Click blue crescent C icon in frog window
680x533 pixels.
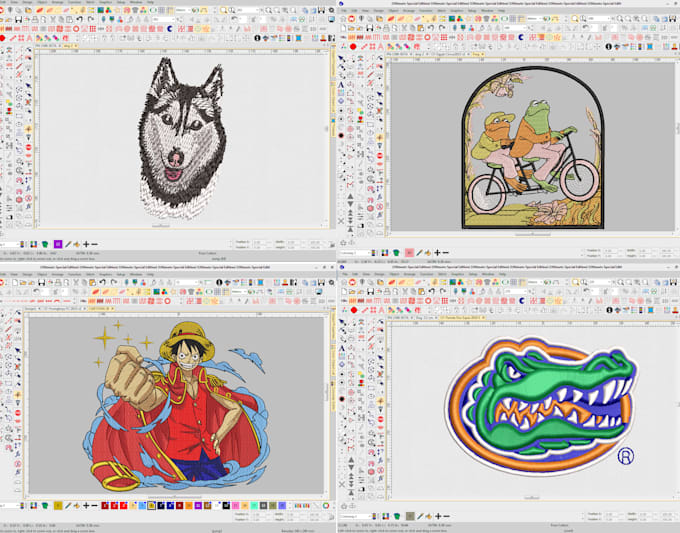(x=521, y=37)
